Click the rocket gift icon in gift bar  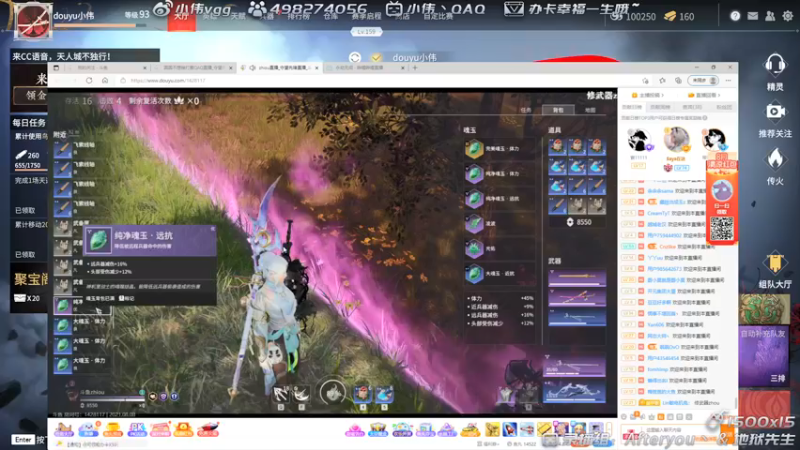[x=510, y=429]
